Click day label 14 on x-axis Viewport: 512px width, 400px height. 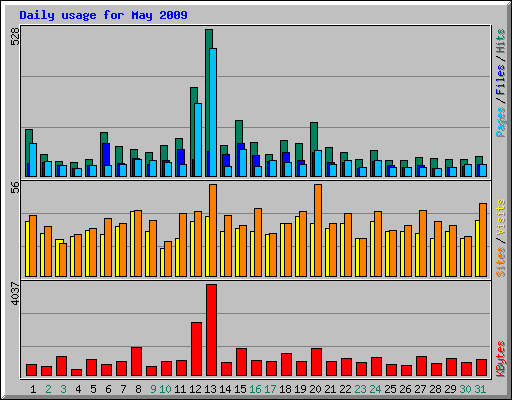[225, 389]
